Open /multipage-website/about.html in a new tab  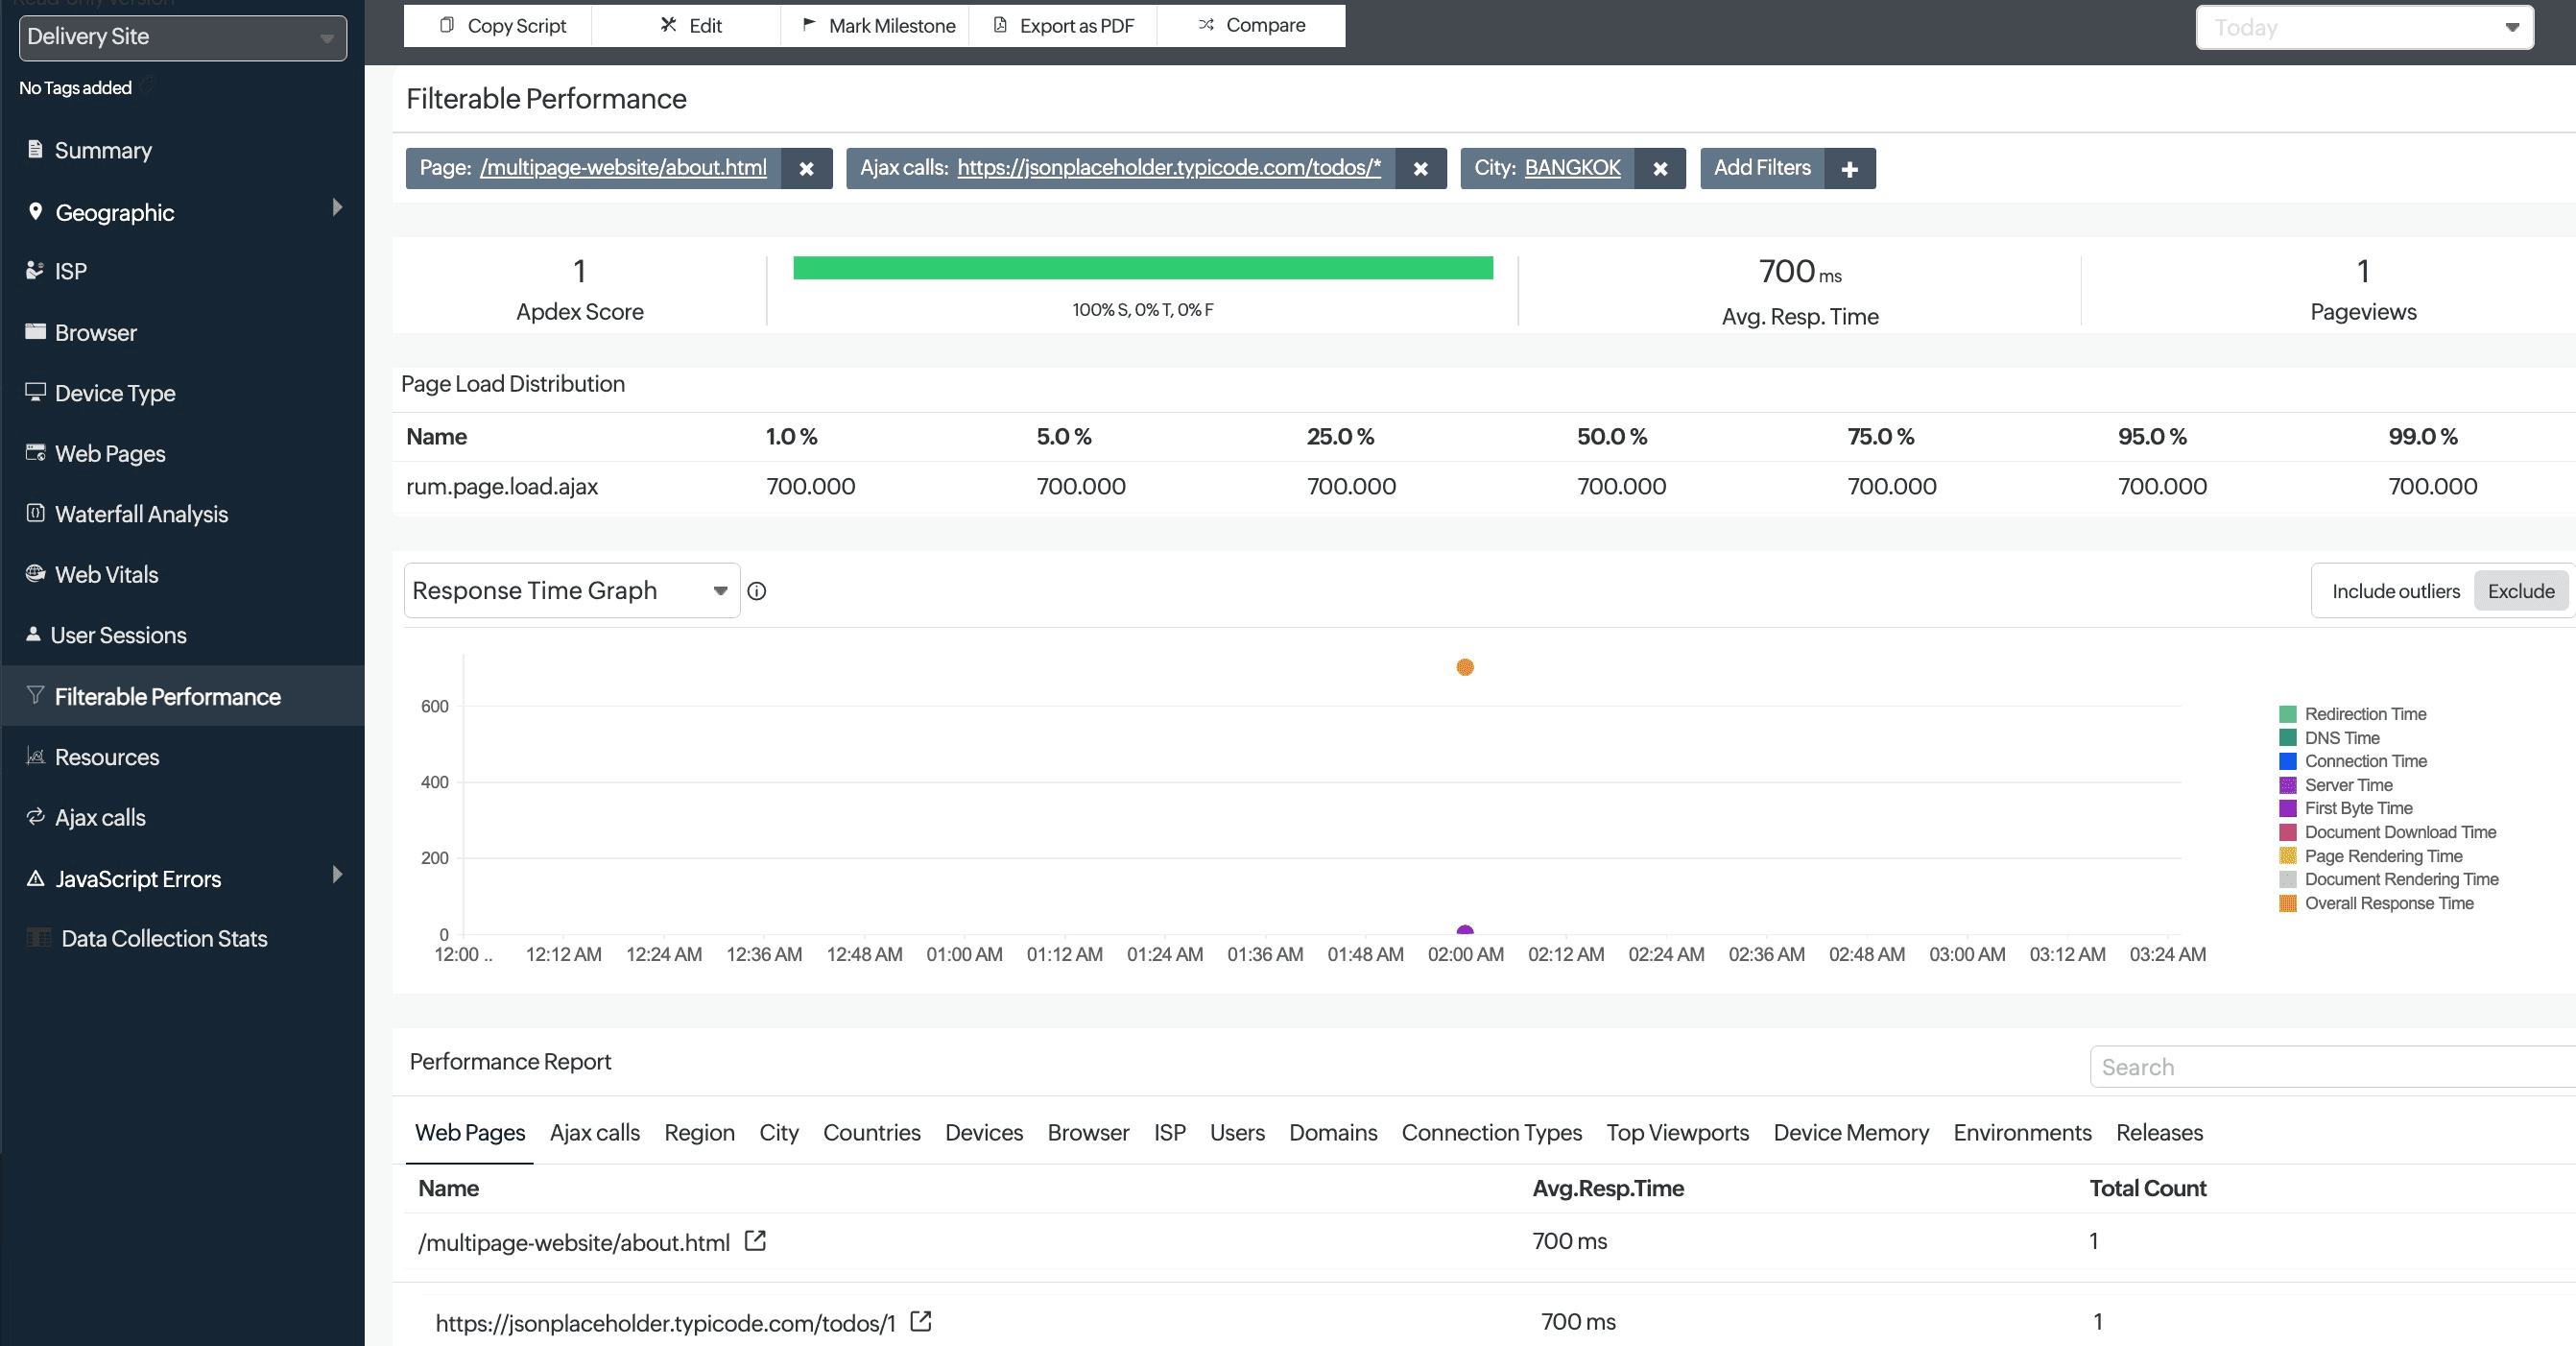coord(756,1242)
